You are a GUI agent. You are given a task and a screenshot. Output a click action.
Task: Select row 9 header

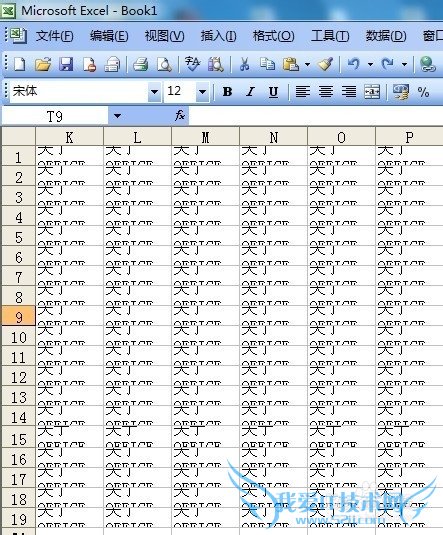tap(18, 316)
